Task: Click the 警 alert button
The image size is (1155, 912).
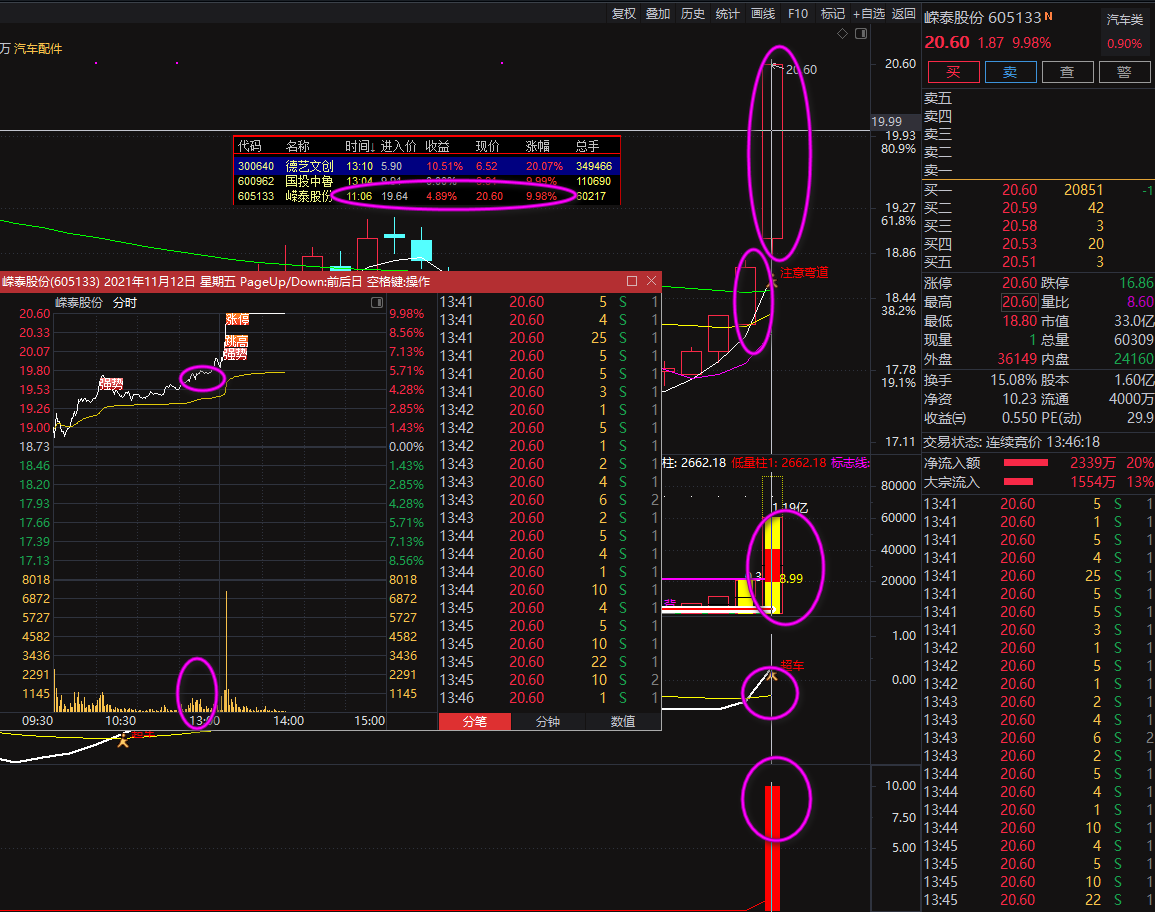Action: coord(1124,71)
